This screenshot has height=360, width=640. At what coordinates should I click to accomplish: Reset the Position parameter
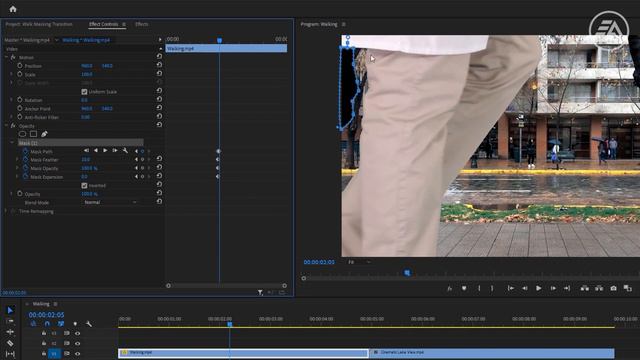[159, 65]
